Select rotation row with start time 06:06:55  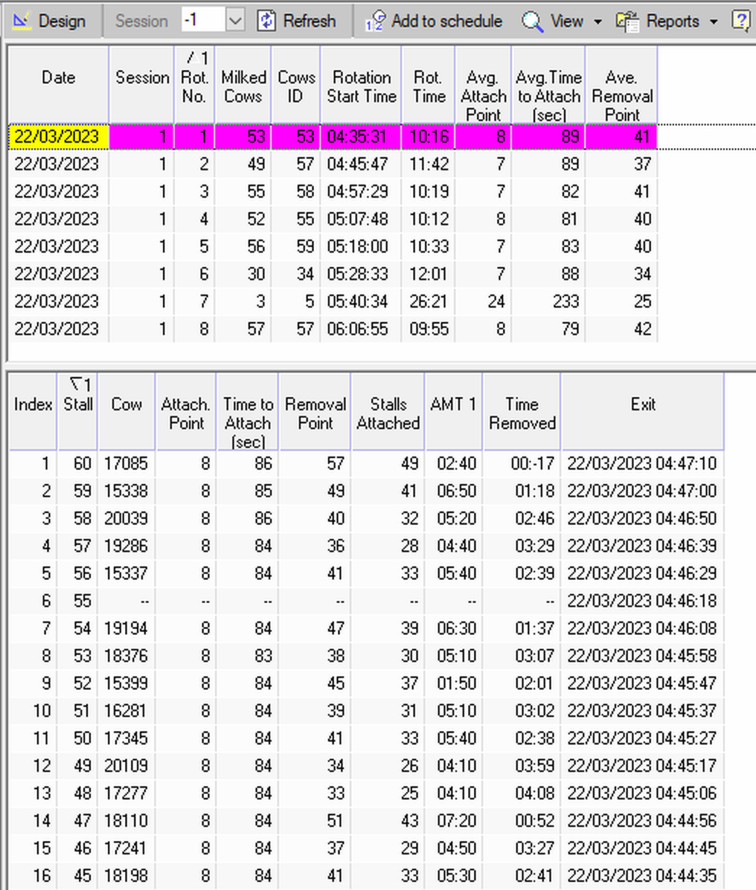coord(361,328)
